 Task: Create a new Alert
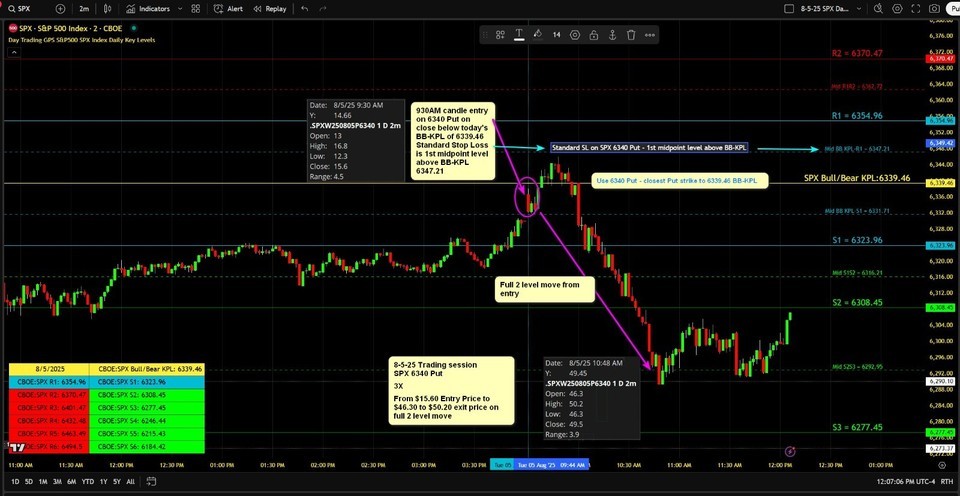pos(228,9)
